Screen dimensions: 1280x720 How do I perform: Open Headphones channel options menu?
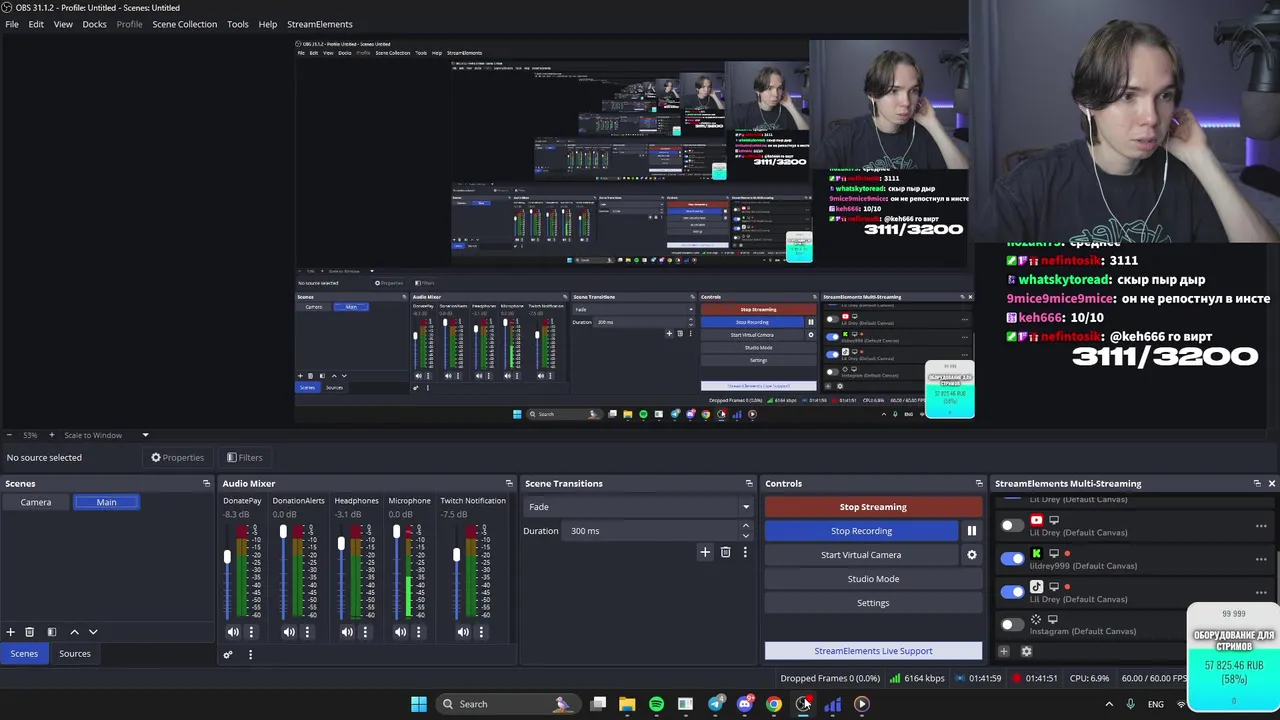tap(365, 632)
